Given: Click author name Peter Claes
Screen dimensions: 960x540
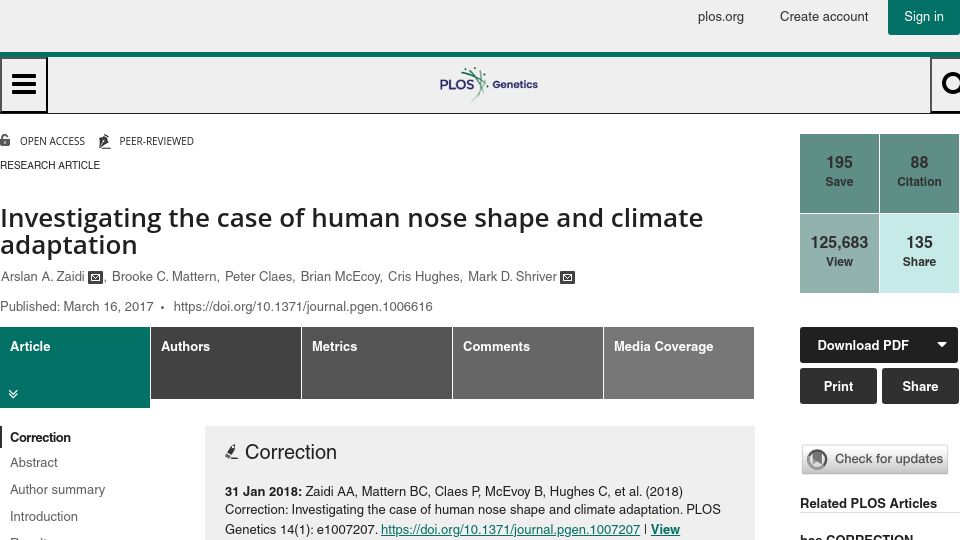Looking at the screenshot, I should (258, 277).
